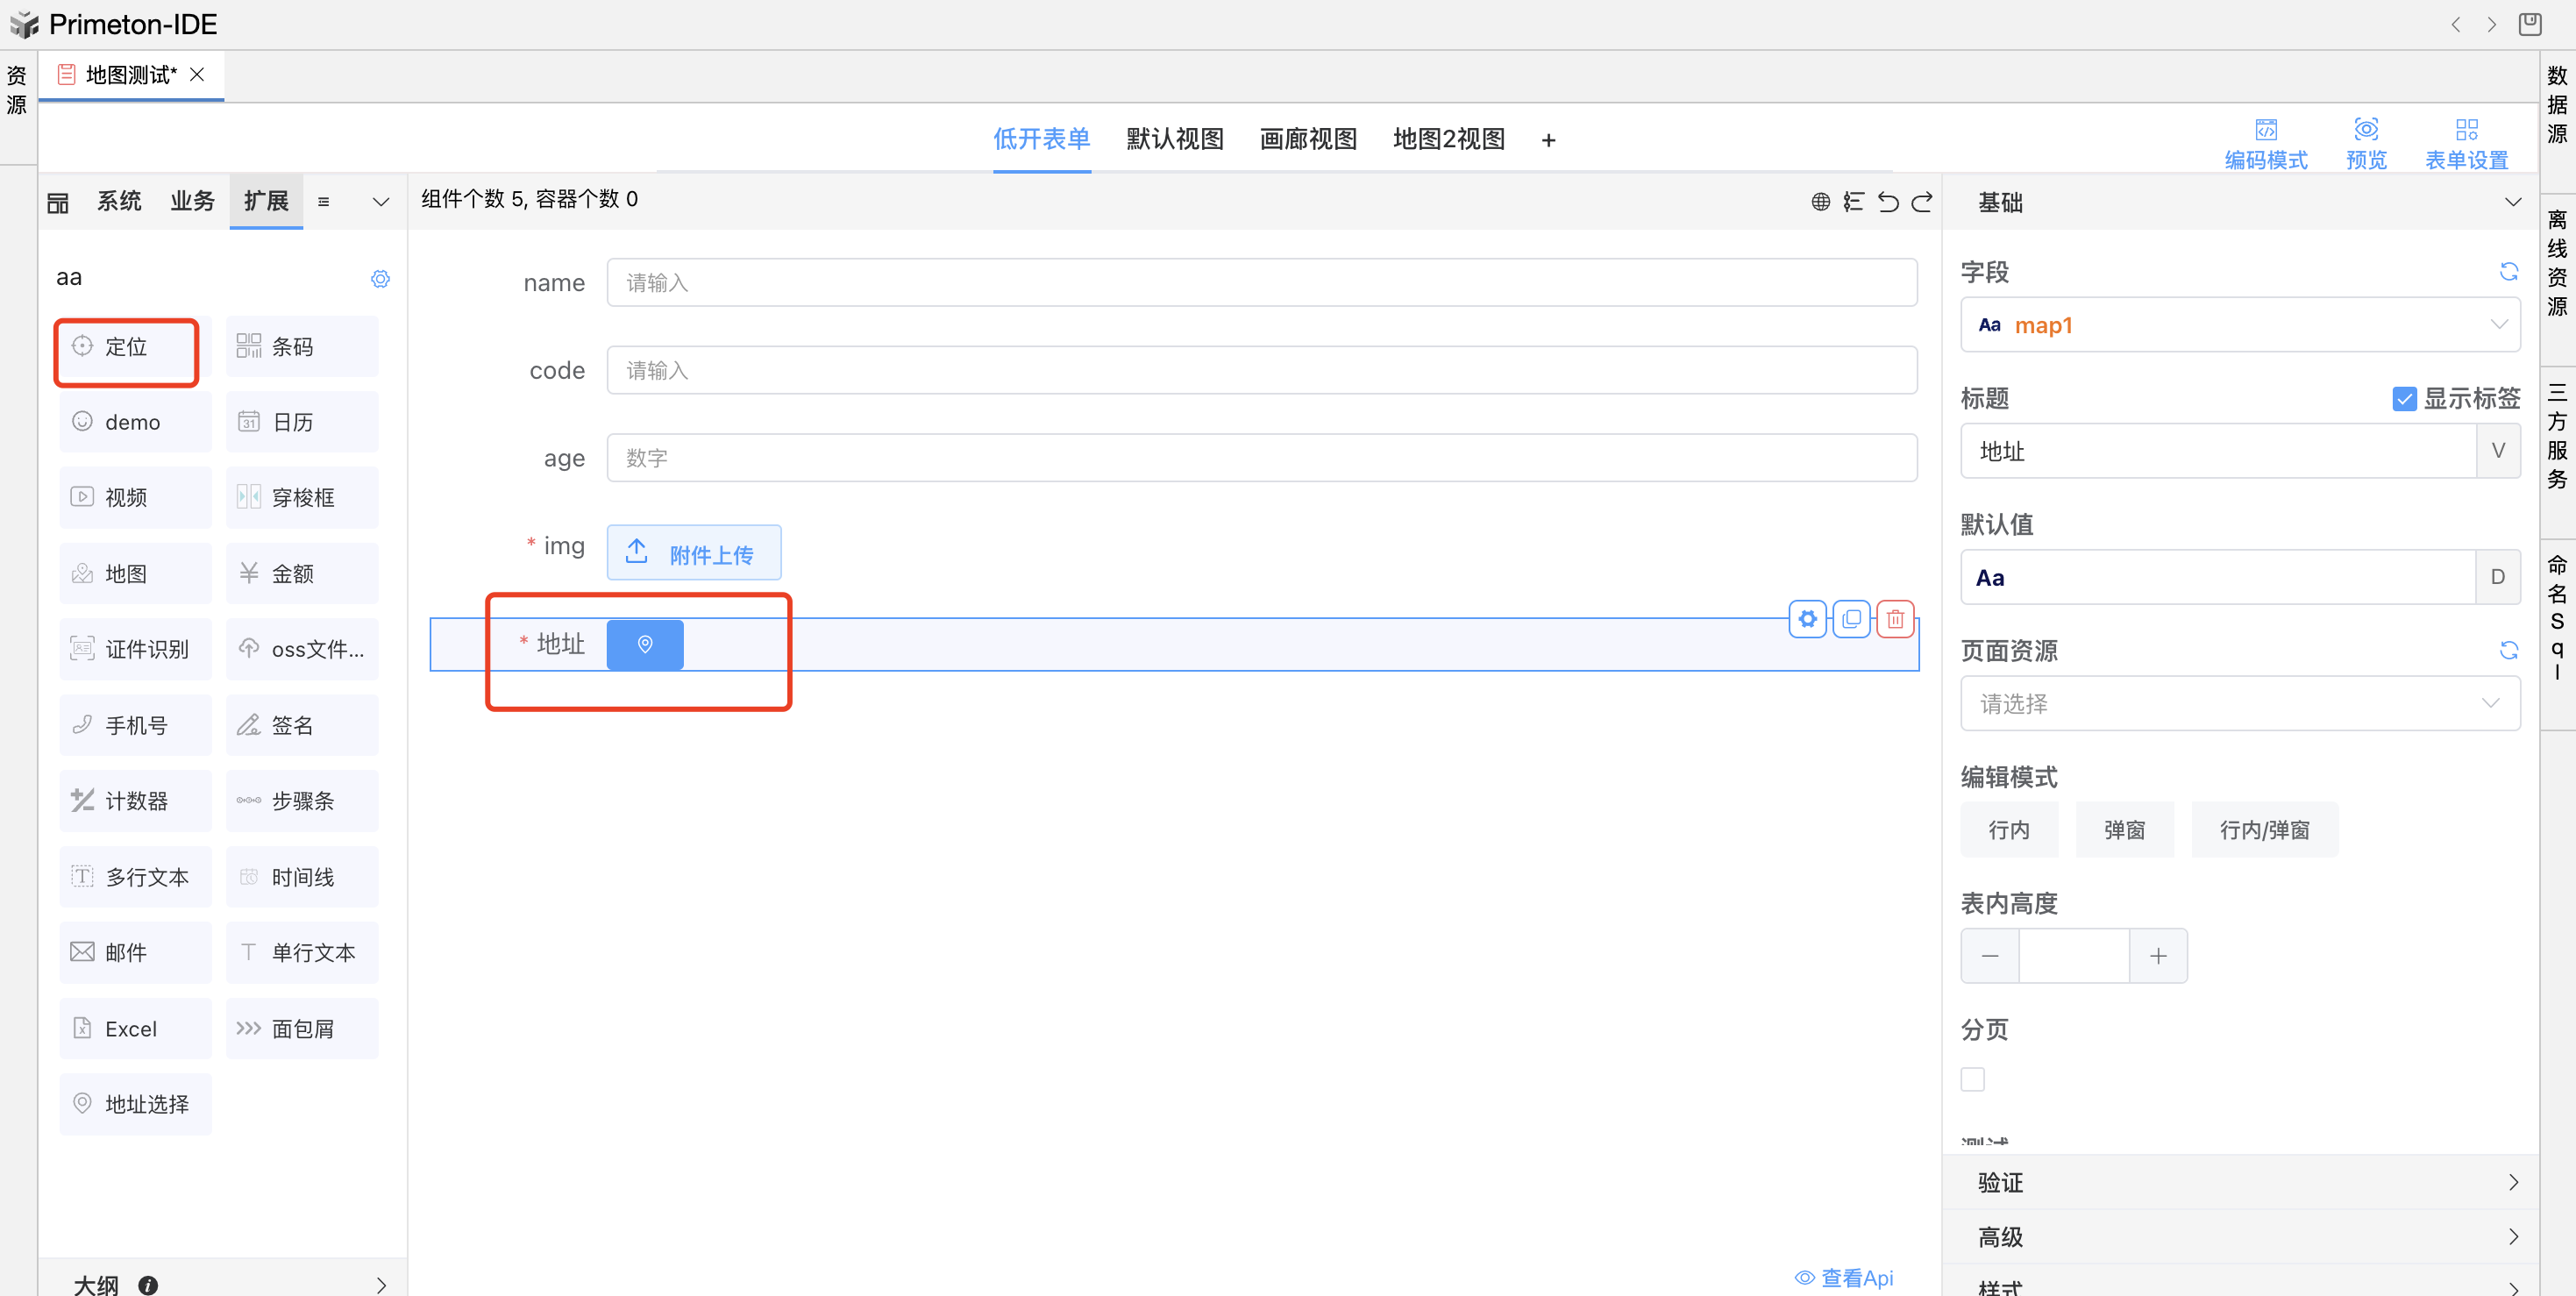
Task: Refresh the 字段 field list
Action: 2508,272
